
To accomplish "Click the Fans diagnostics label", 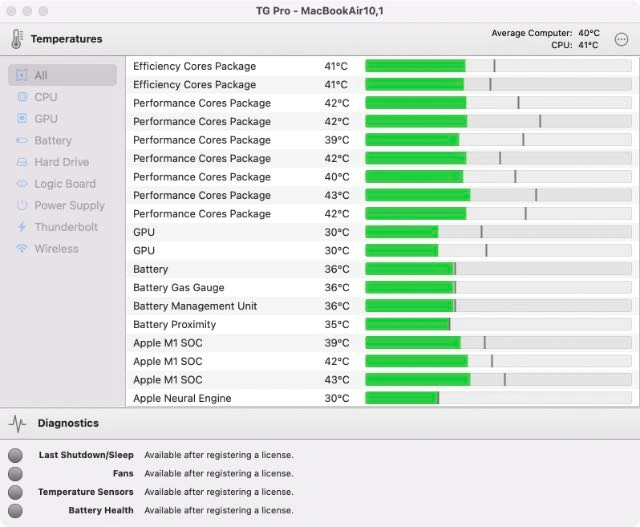I will point(123,474).
